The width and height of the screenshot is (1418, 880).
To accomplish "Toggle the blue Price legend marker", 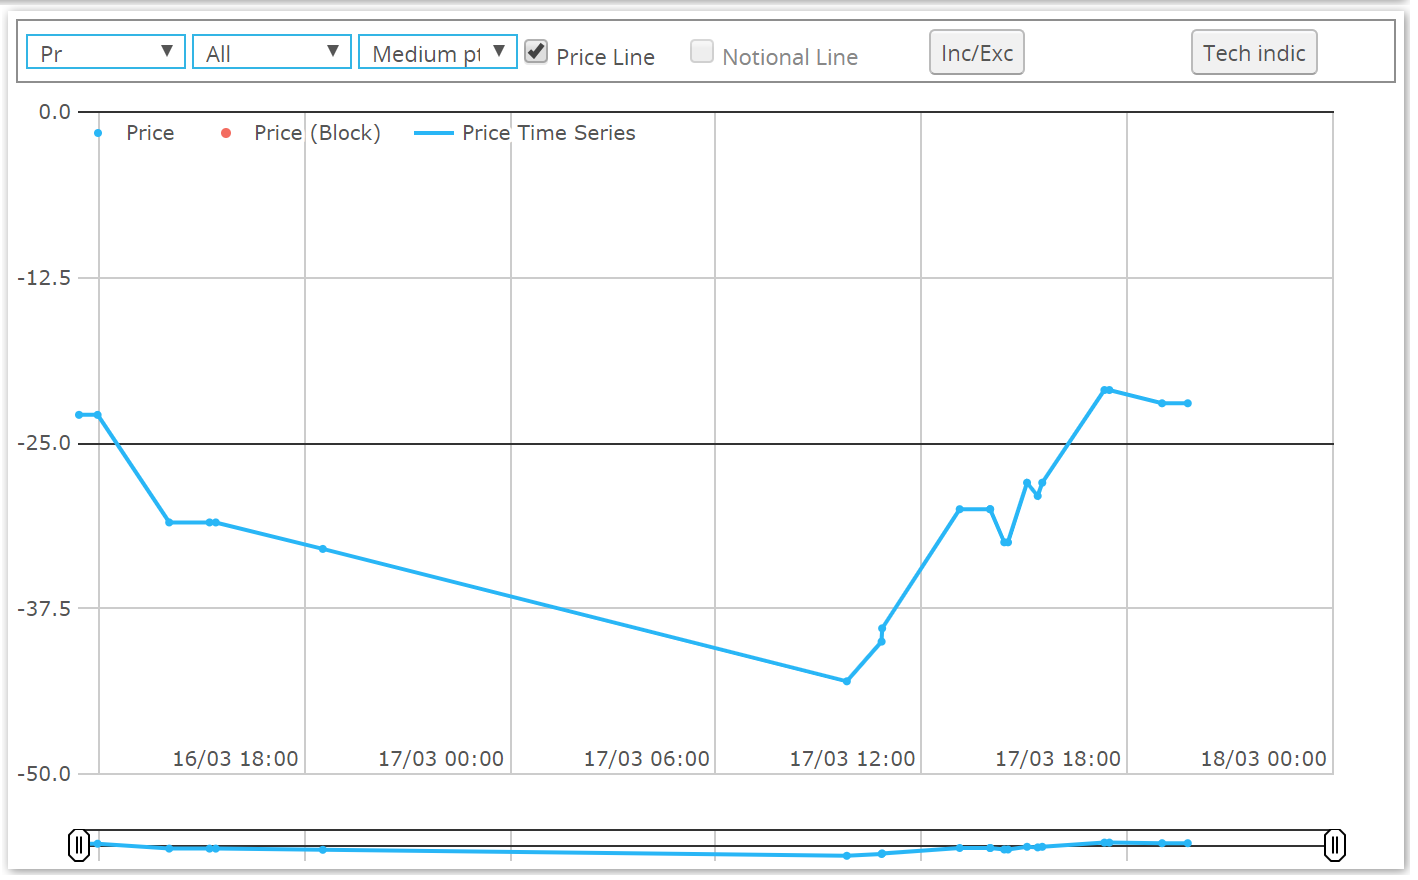I will [97, 132].
